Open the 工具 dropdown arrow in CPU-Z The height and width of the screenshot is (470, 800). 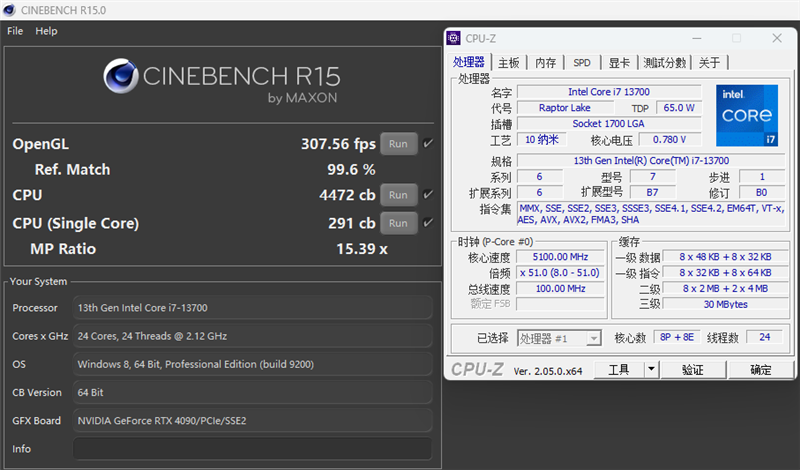pos(651,369)
